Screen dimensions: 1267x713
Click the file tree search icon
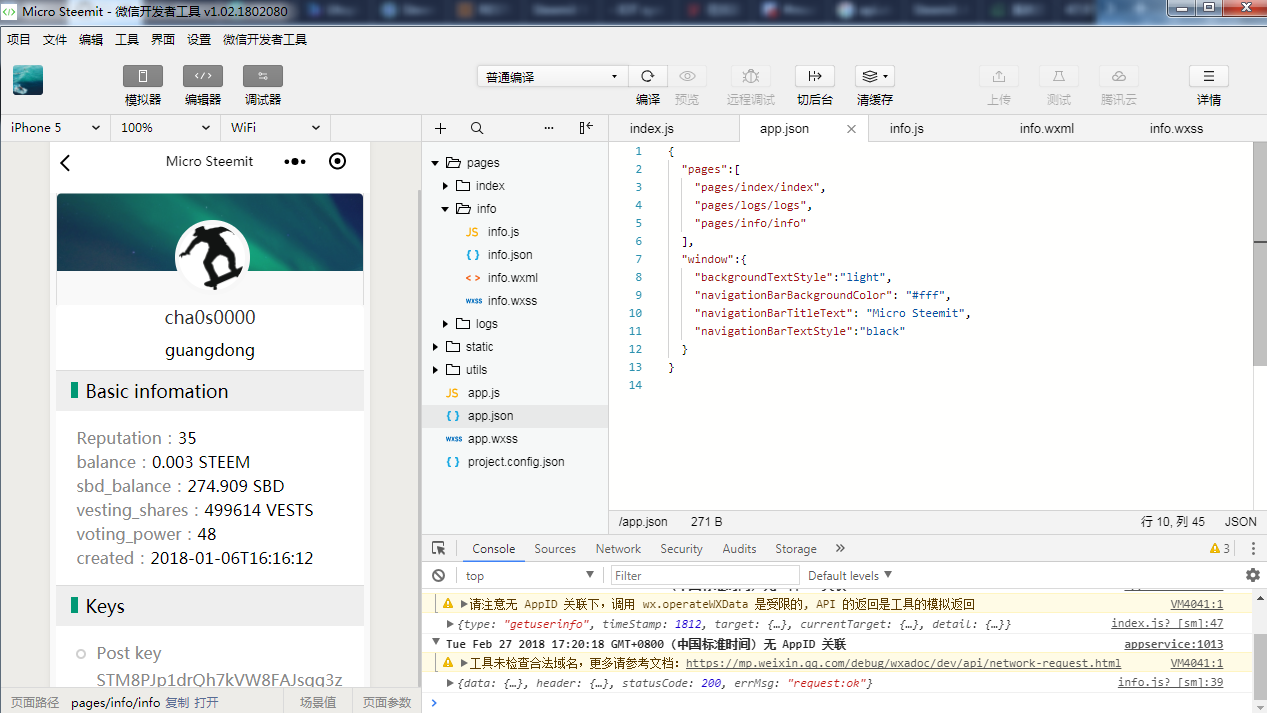coord(477,128)
